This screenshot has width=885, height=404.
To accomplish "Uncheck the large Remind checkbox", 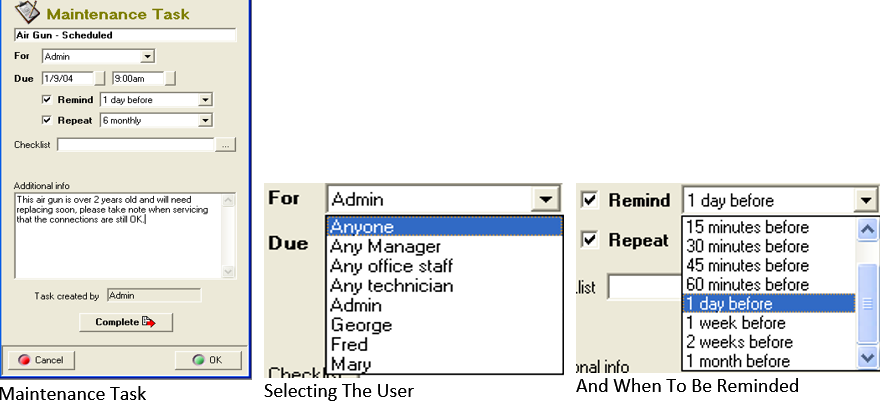I will 590,200.
